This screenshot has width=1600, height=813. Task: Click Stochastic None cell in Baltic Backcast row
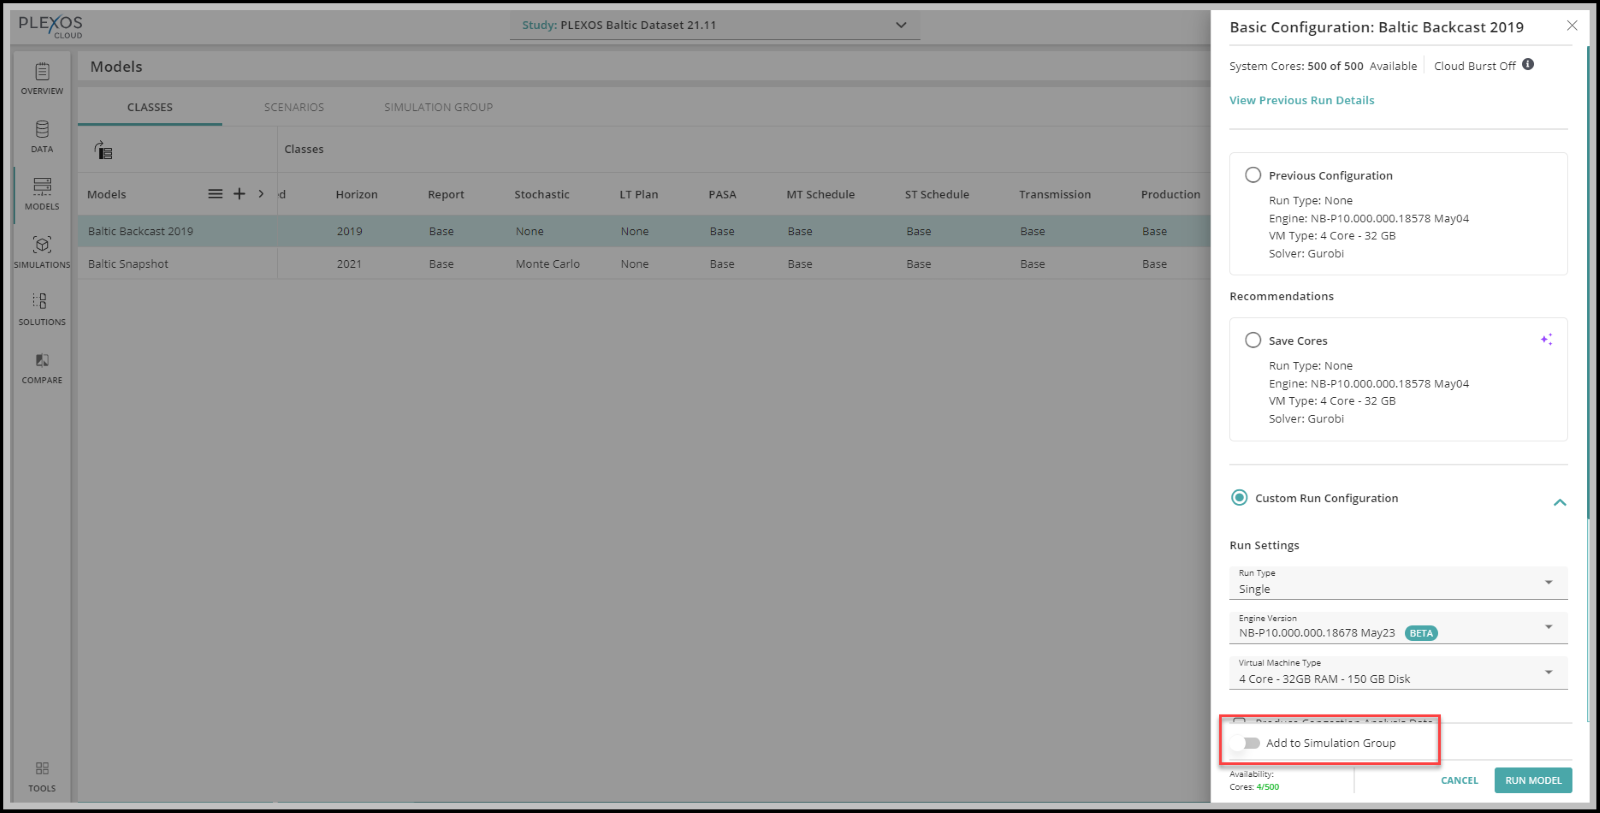coord(530,231)
